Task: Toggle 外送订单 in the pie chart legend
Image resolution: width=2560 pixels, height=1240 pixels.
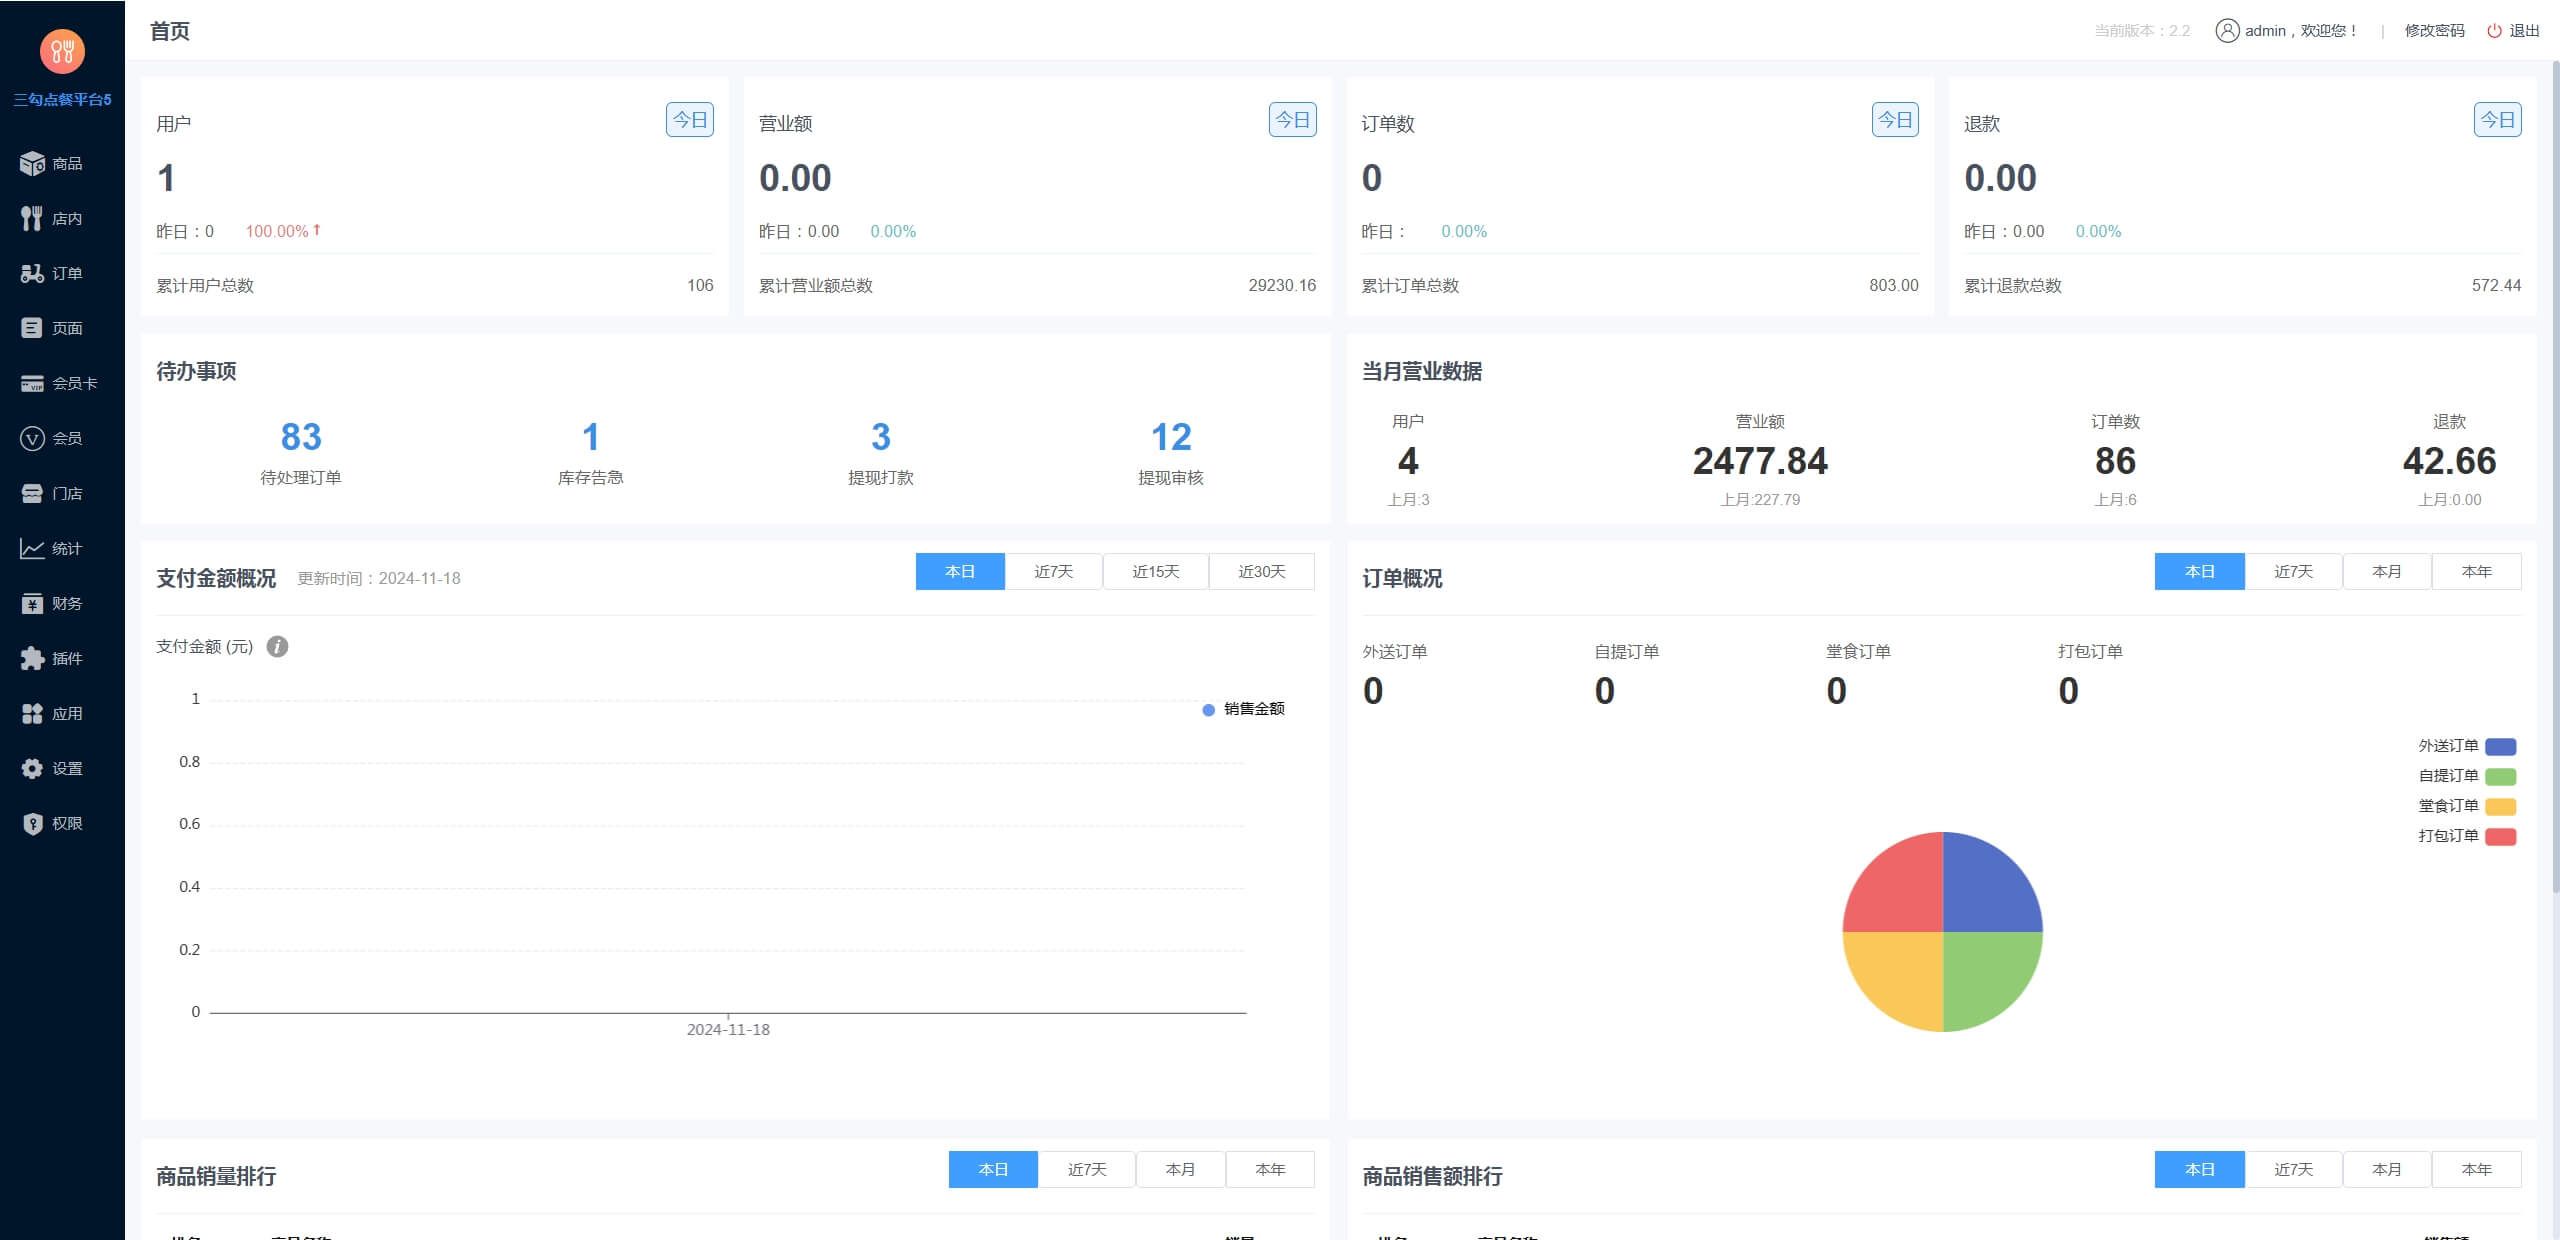Action: point(2448,745)
